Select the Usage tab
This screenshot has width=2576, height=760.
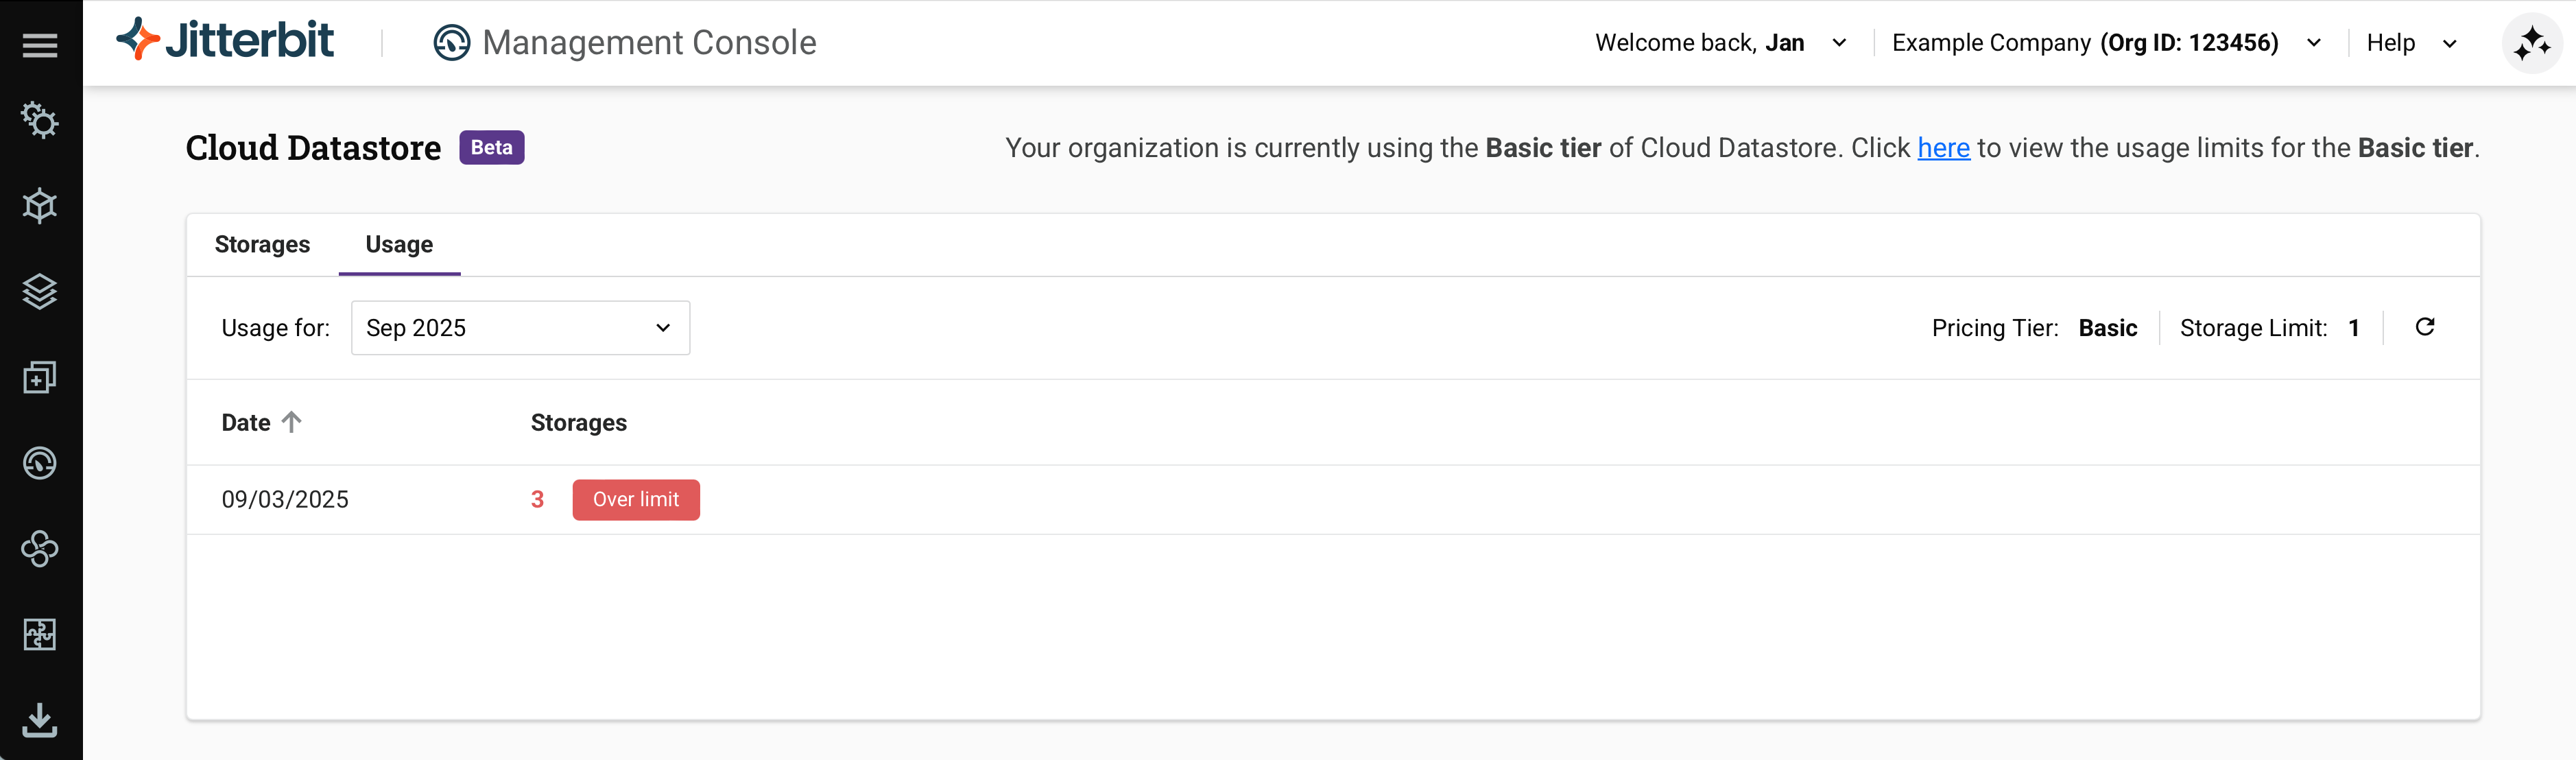399,245
